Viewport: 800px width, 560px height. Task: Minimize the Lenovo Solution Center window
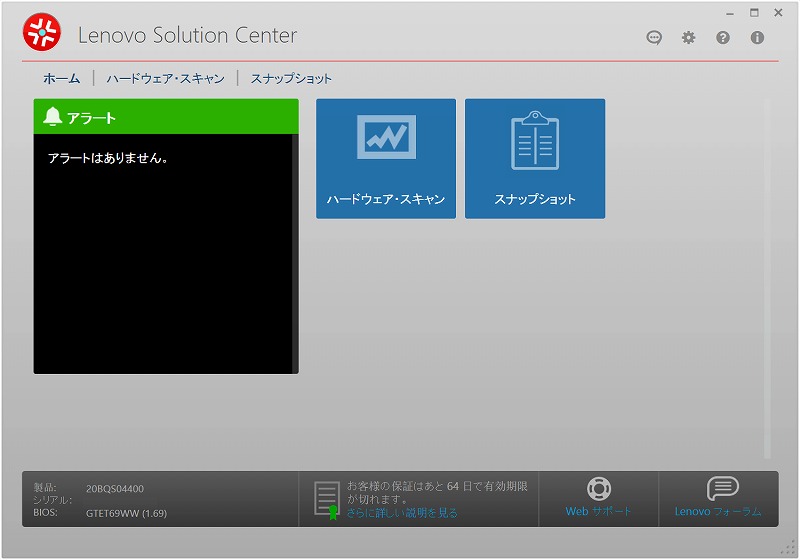[730, 14]
